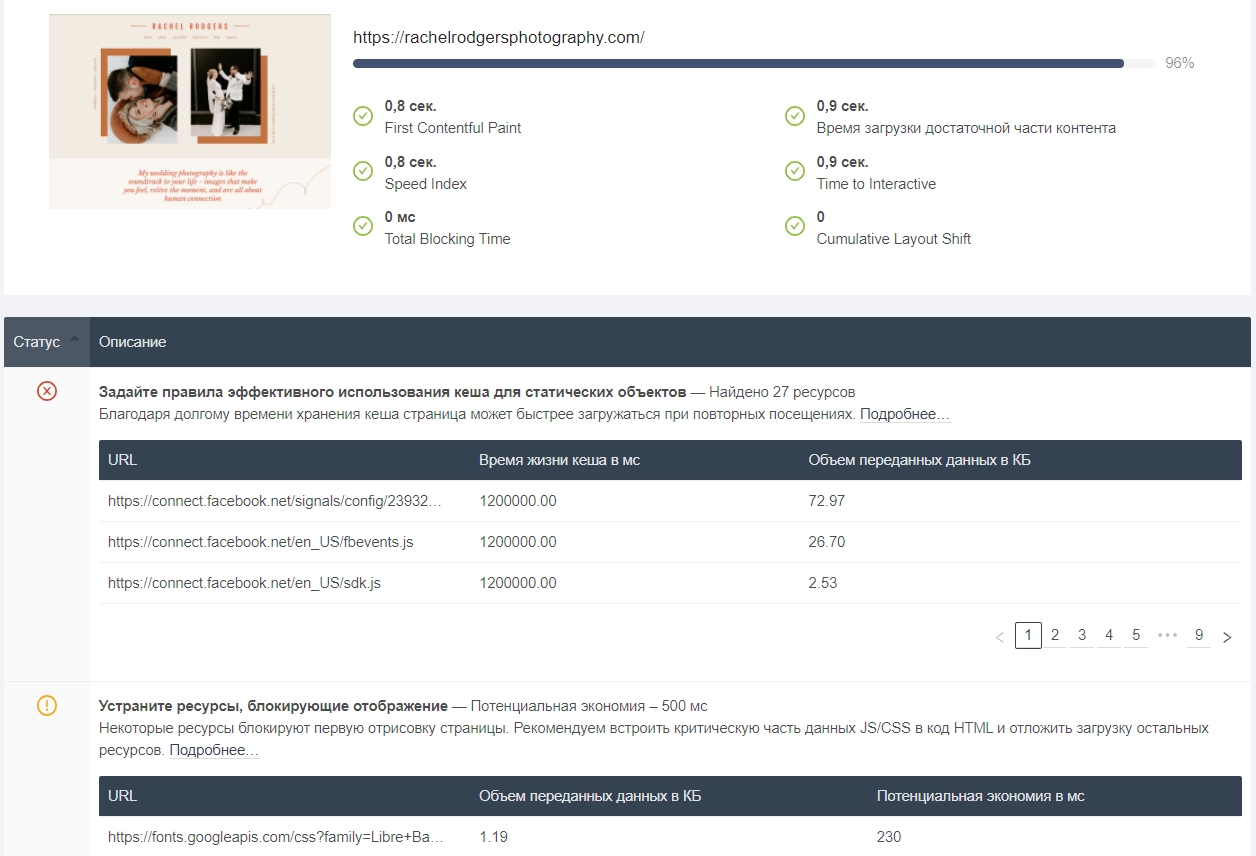Open page 2 of cache resources
The width and height of the screenshot is (1256, 856).
[x=1055, y=635]
